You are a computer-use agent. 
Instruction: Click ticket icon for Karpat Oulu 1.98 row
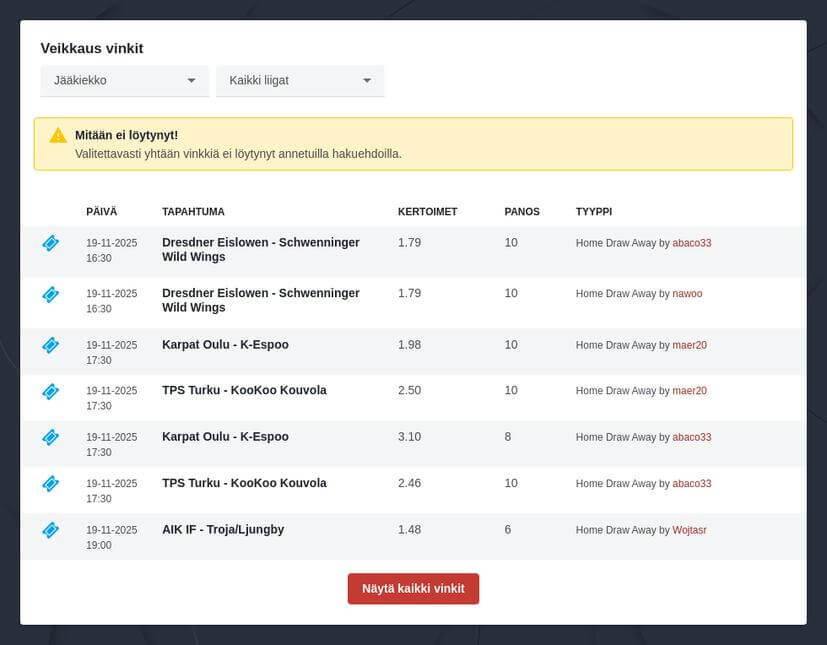tap(50, 345)
